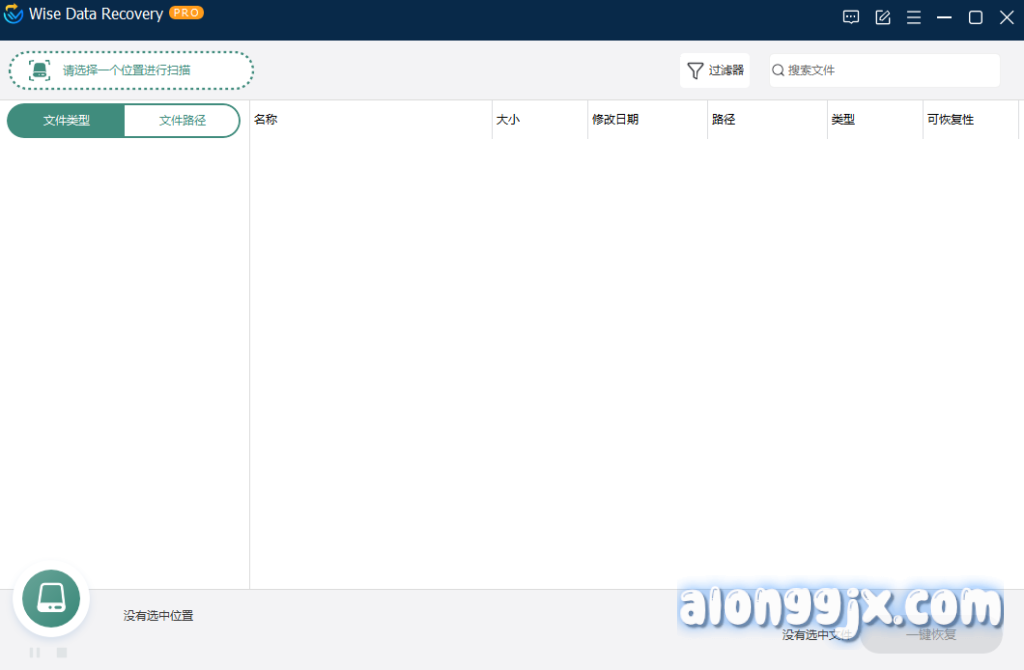Click the round green drive icon
The height and width of the screenshot is (670, 1024).
(x=51, y=598)
